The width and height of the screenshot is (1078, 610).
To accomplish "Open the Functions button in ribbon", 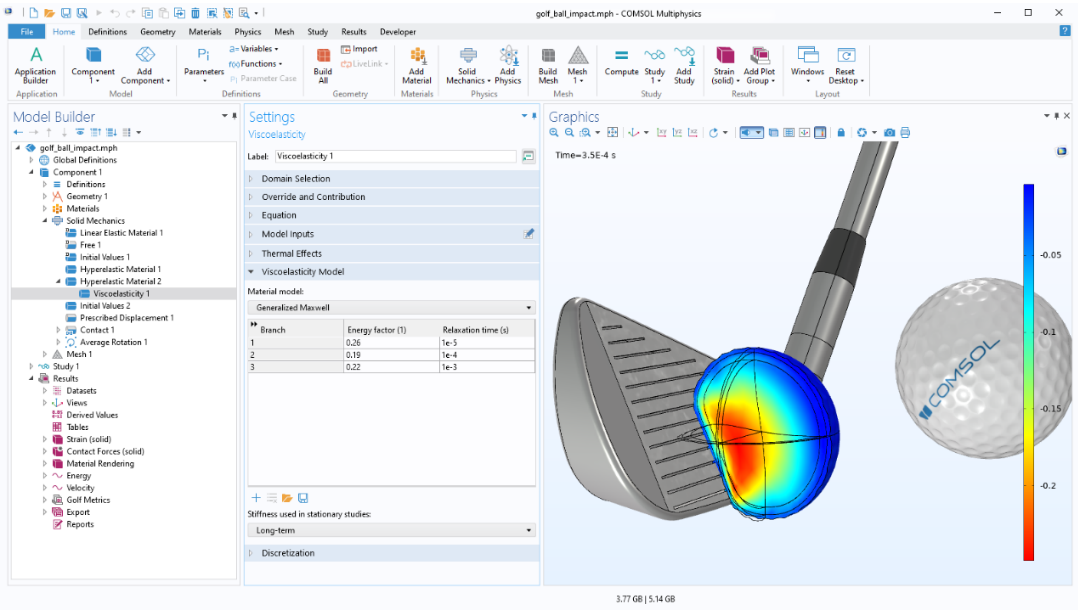I will [x=255, y=64].
